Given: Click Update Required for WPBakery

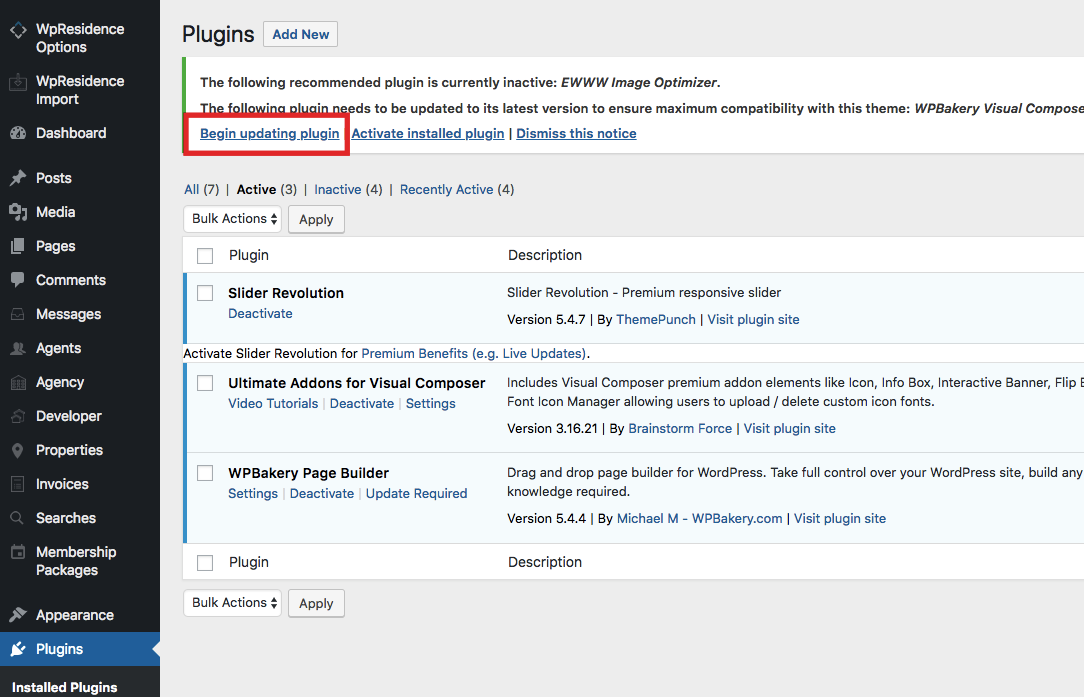Looking at the screenshot, I should 417,494.
